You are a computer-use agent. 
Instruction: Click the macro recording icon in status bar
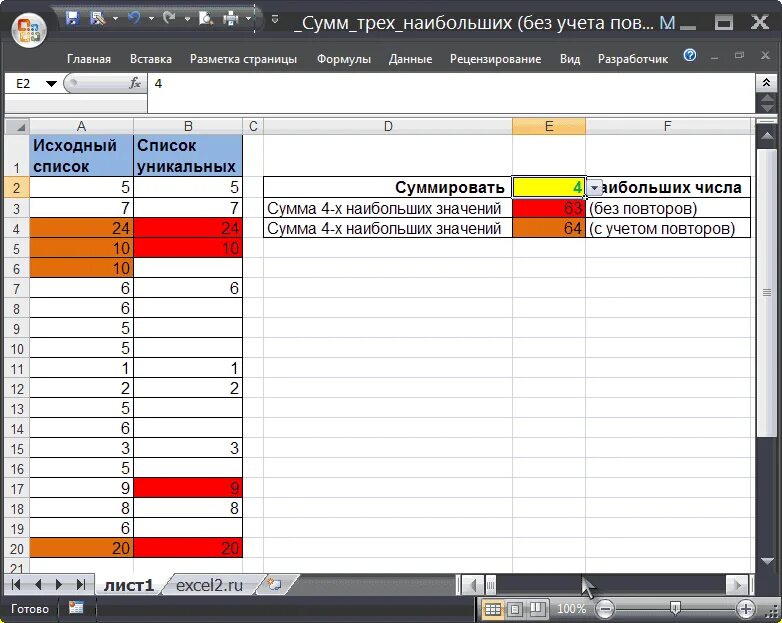76,608
